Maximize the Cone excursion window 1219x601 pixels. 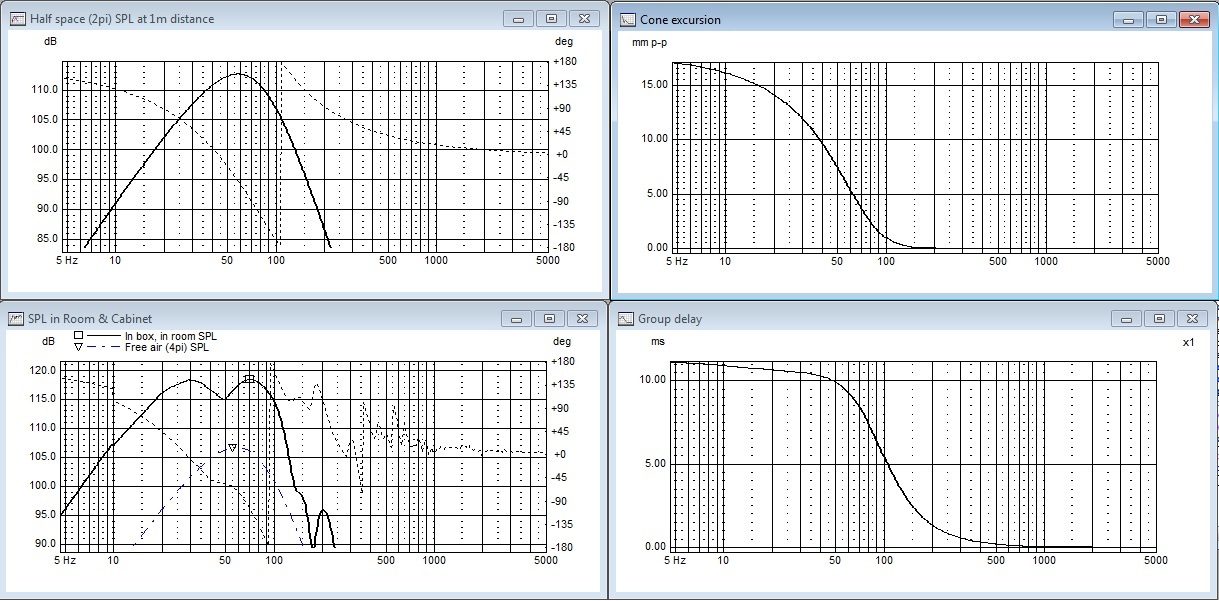point(1160,19)
